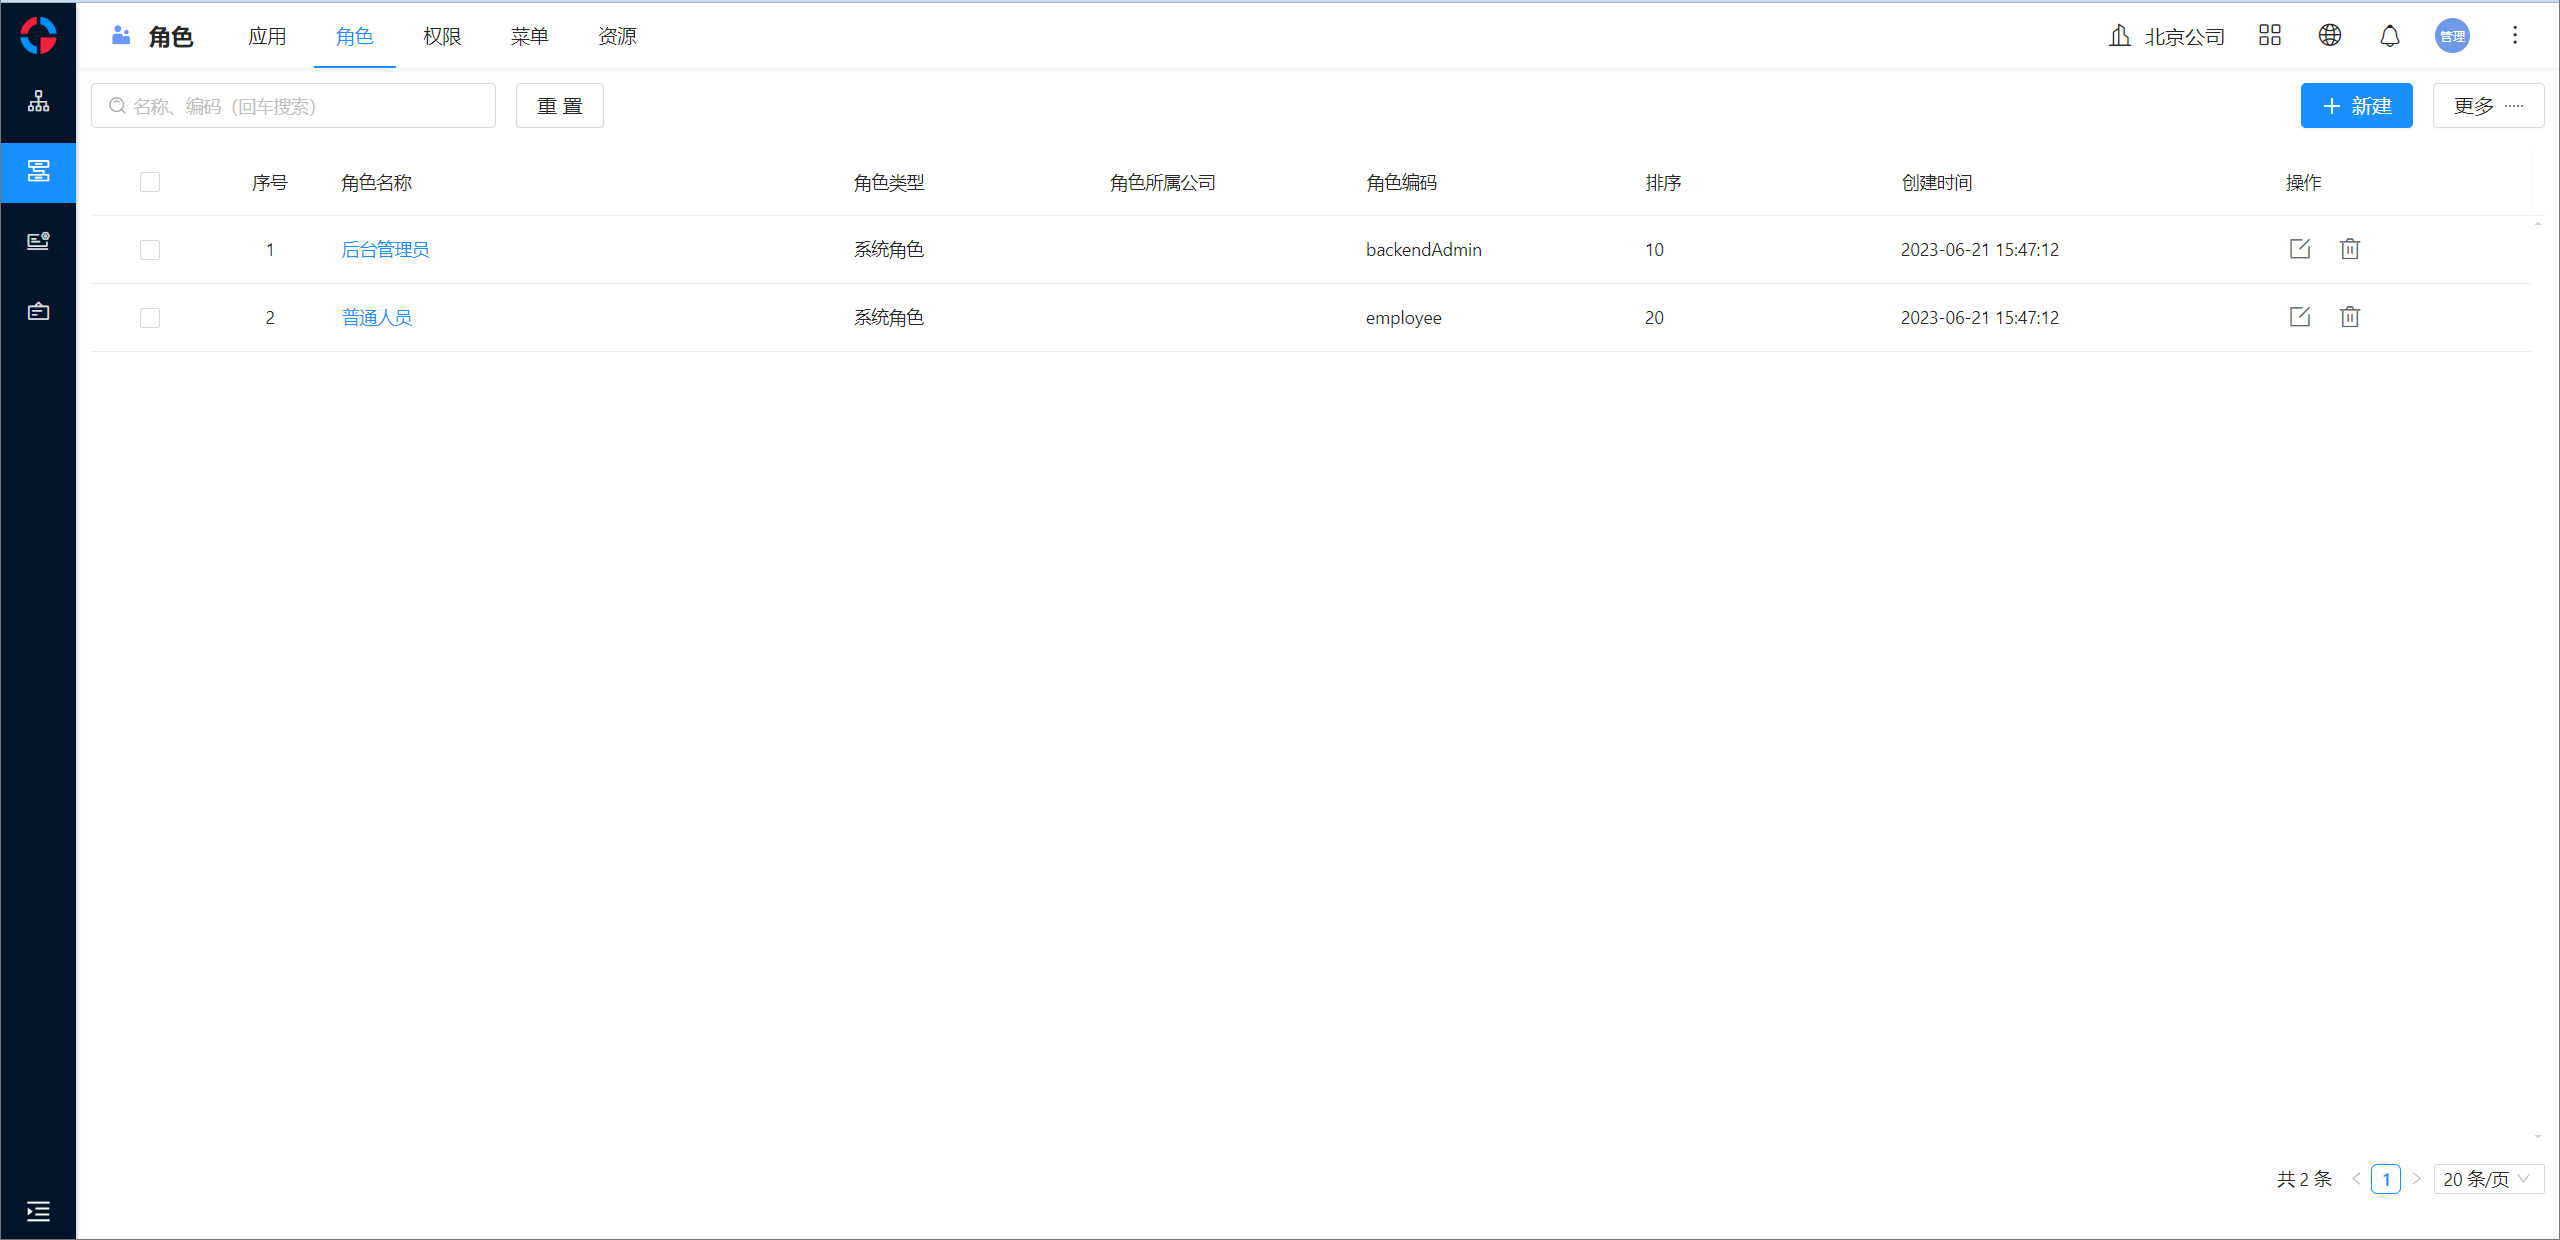Open the apps grid icon
This screenshot has width=2560, height=1240.
(2269, 36)
